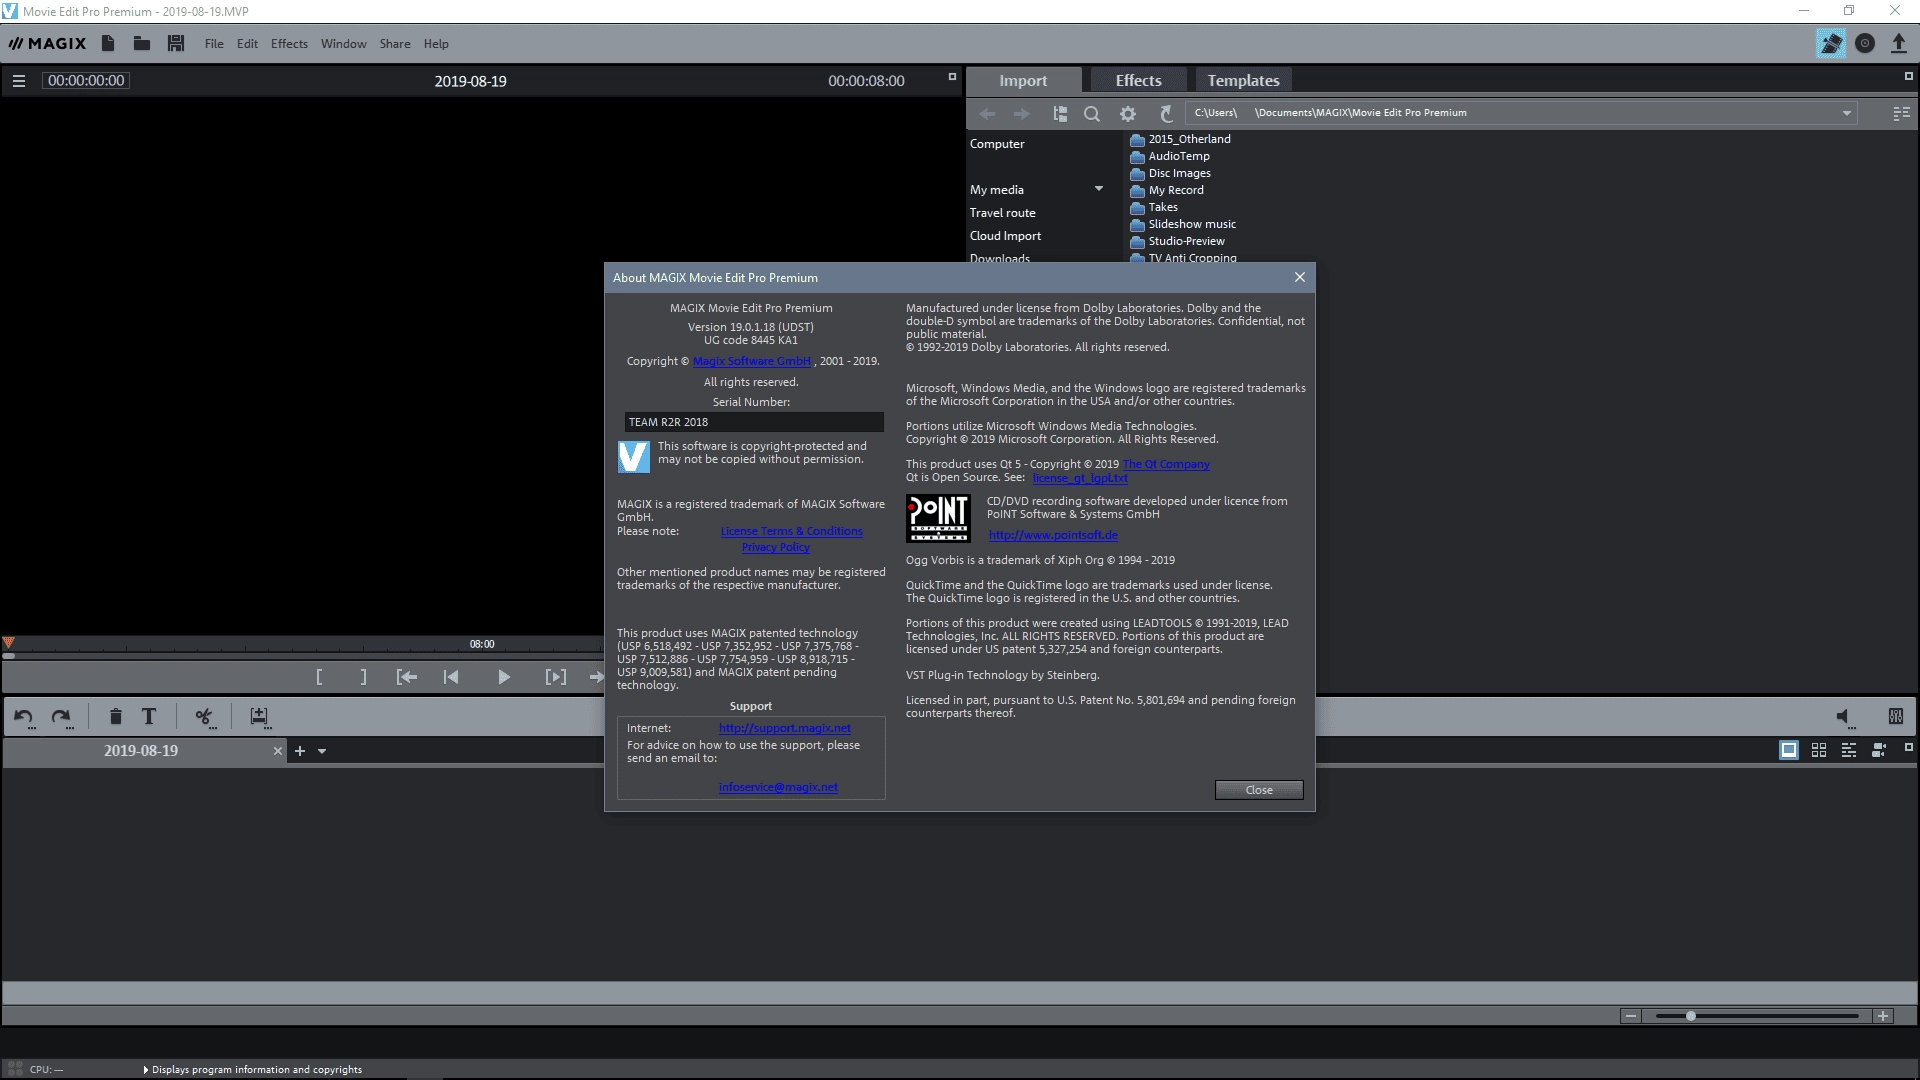
Task: Open License Terms & Conditions link
Action: coord(791,531)
